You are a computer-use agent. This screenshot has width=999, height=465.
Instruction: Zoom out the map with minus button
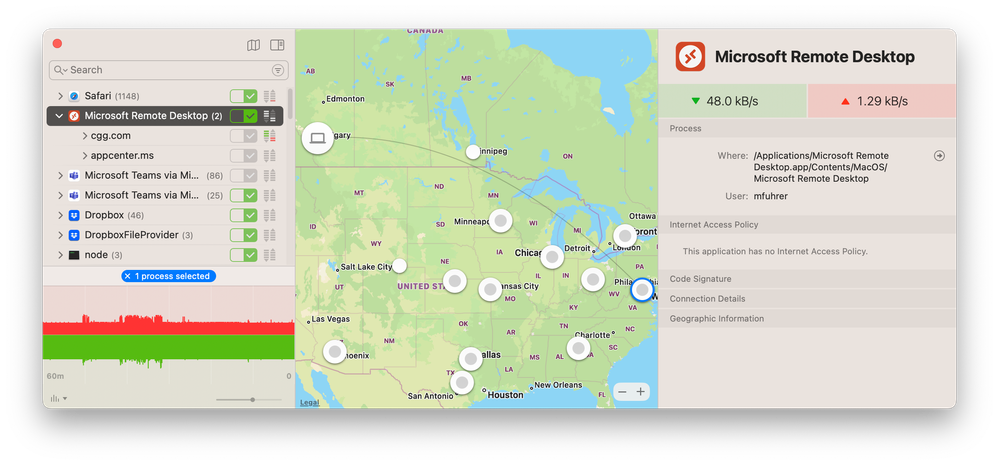(x=622, y=392)
